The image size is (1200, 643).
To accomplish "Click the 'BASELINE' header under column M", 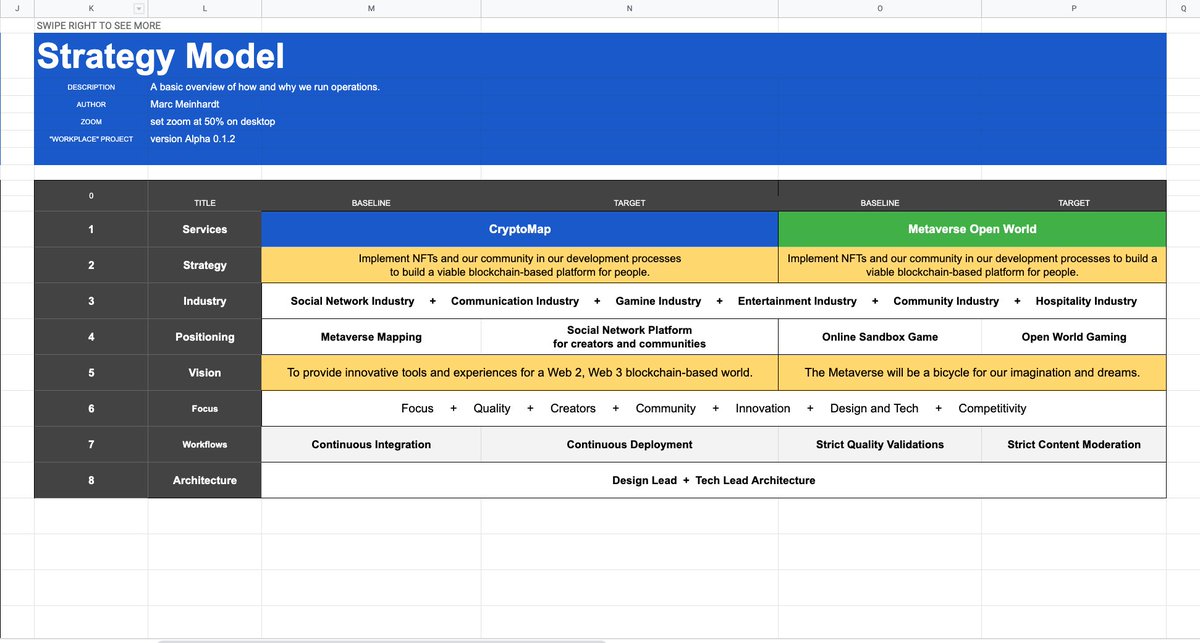I will pos(371,203).
